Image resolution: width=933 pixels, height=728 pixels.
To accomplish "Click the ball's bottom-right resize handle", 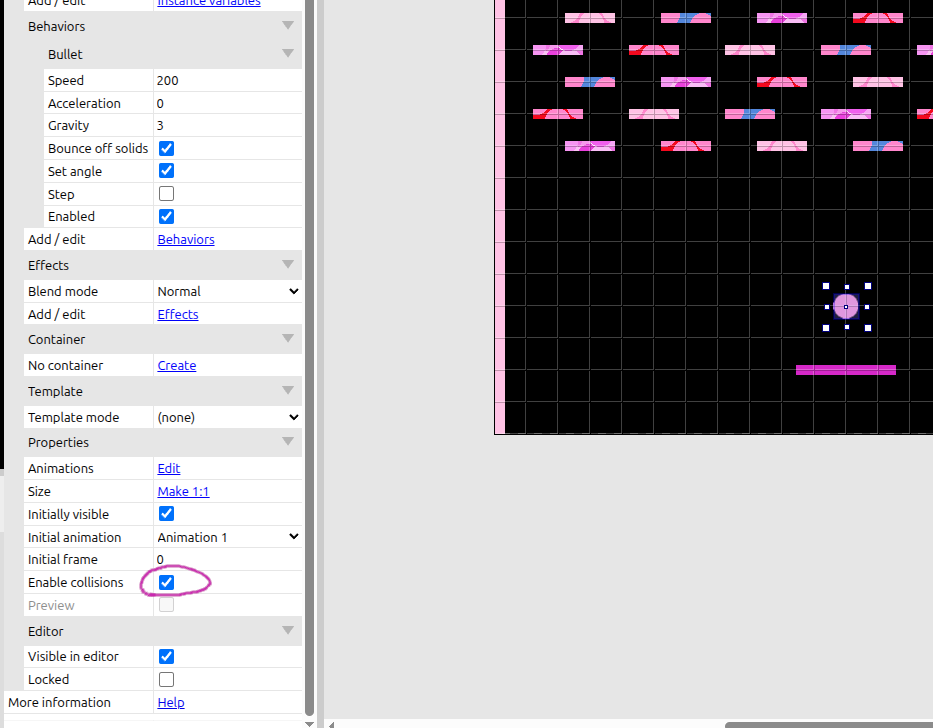I will (x=868, y=328).
